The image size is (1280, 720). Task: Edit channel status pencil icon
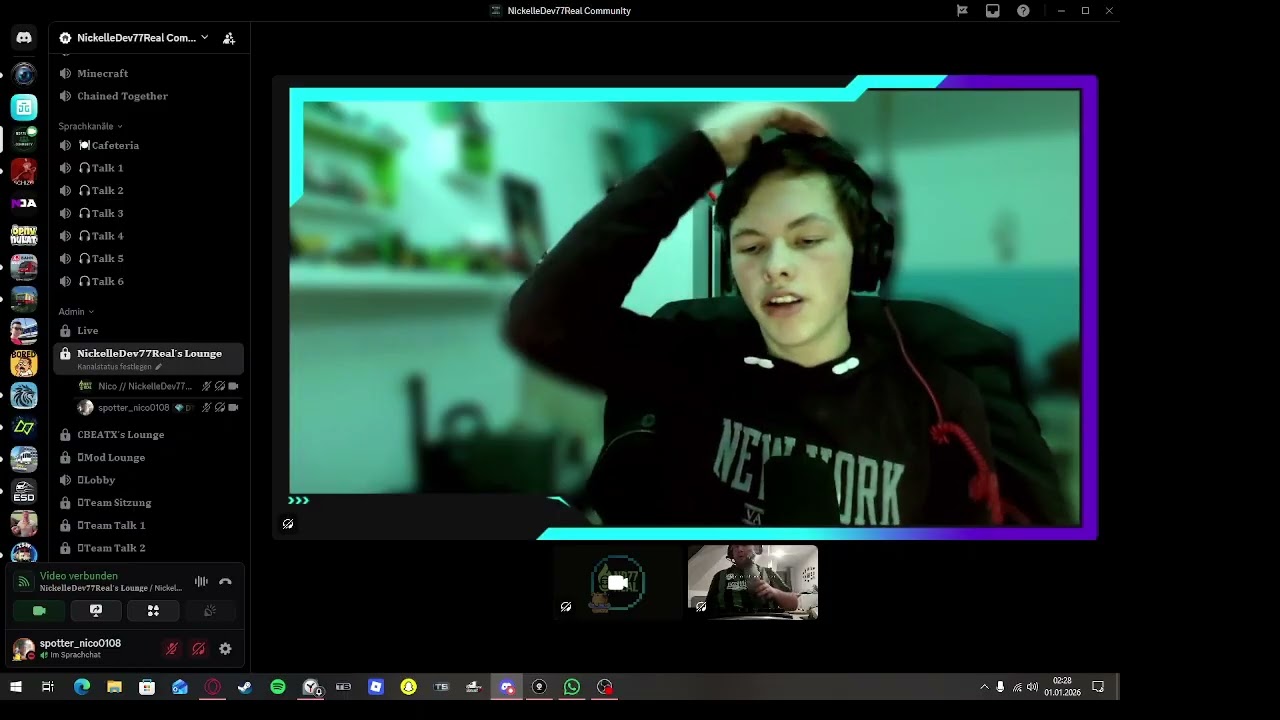(158, 367)
